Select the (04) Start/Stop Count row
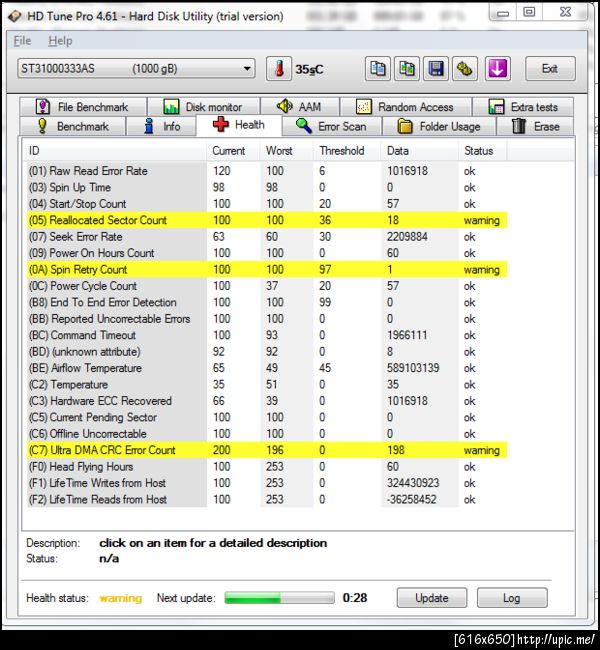The height and width of the screenshot is (650, 600). point(267,204)
